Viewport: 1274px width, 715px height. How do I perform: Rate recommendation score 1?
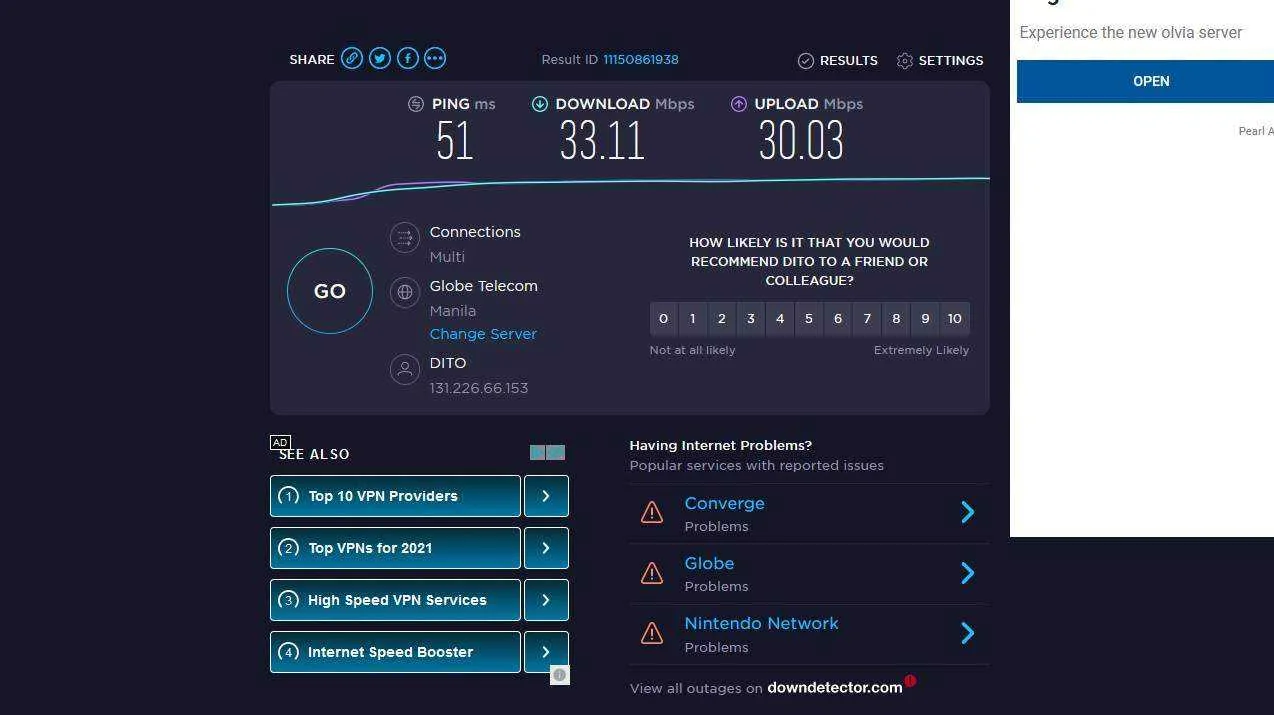[x=692, y=319]
